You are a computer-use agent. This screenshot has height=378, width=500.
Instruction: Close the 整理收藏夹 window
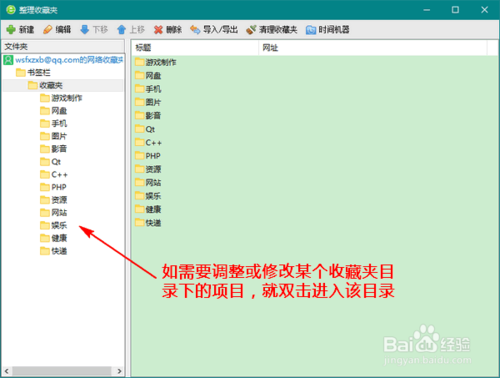click(x=485, y=10)
